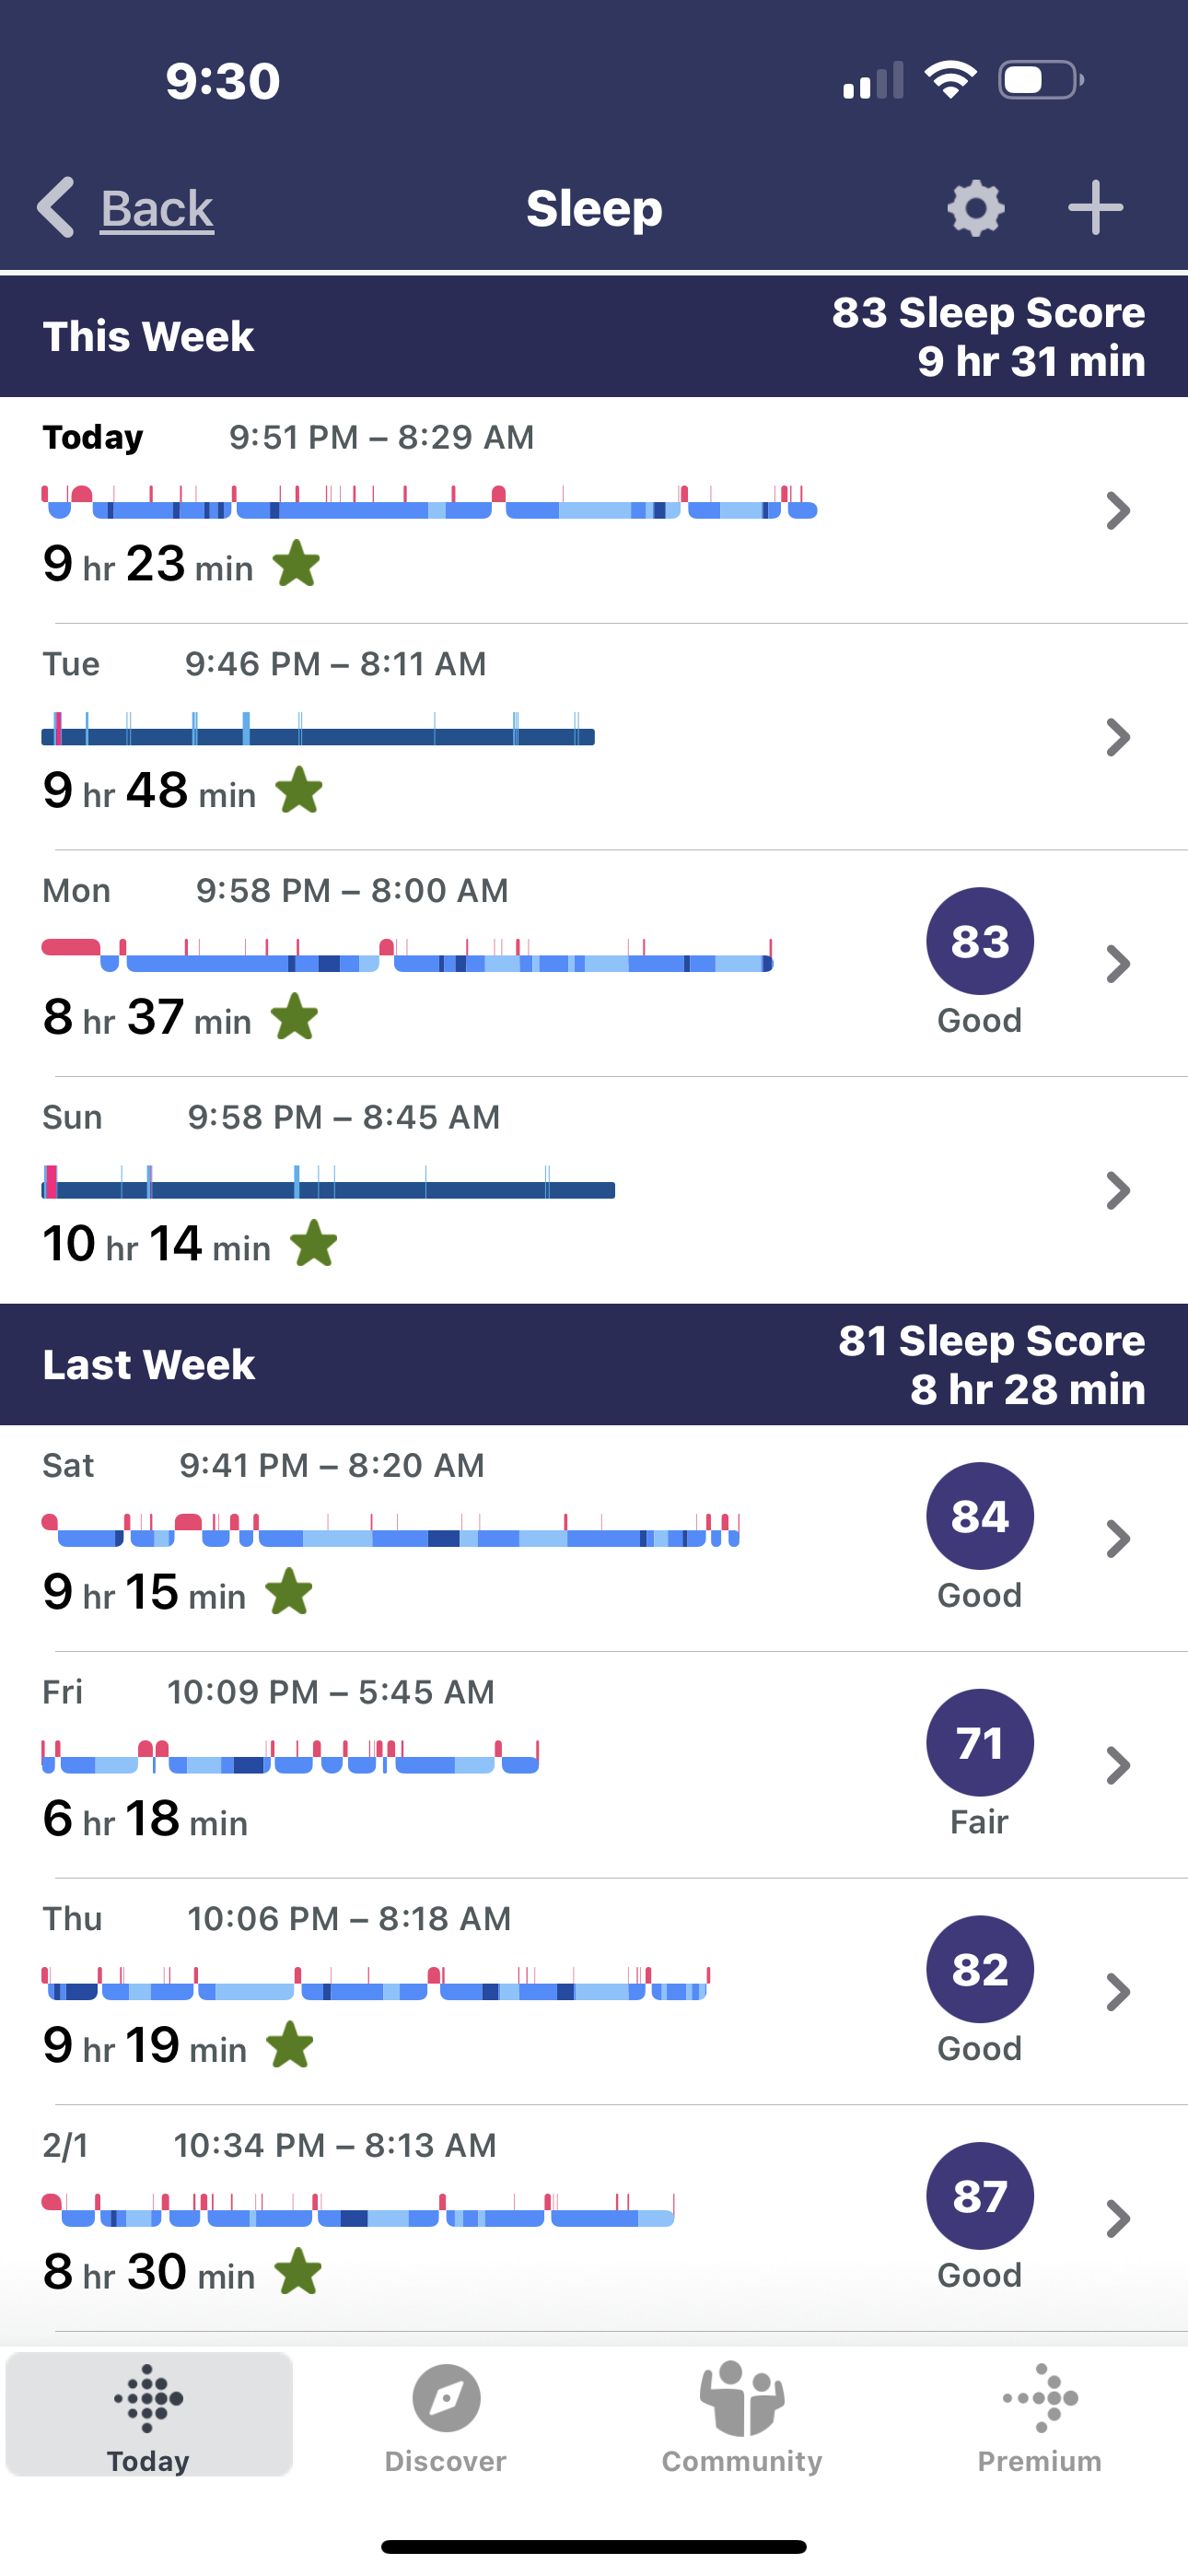Tap the green star on Sunday's sleep

tap(314, 1244)
